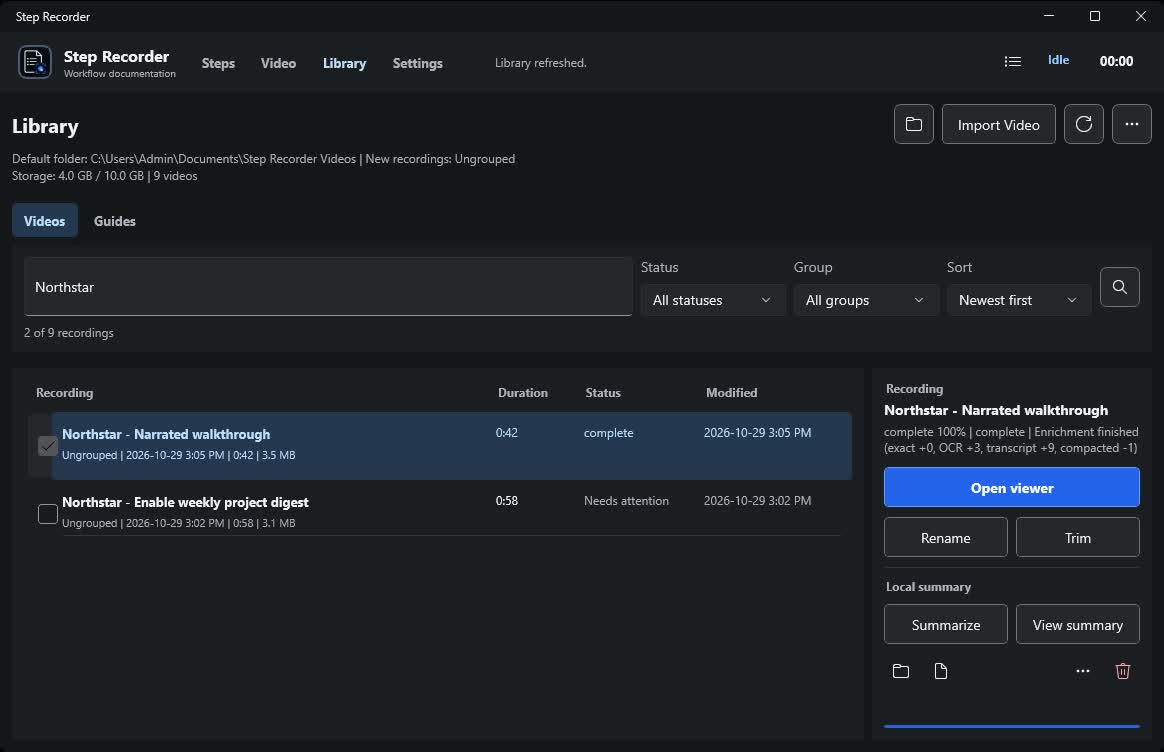Delete recording with the red trash icon
This screenshot has height=752, width=1164.
(1122, 671)
